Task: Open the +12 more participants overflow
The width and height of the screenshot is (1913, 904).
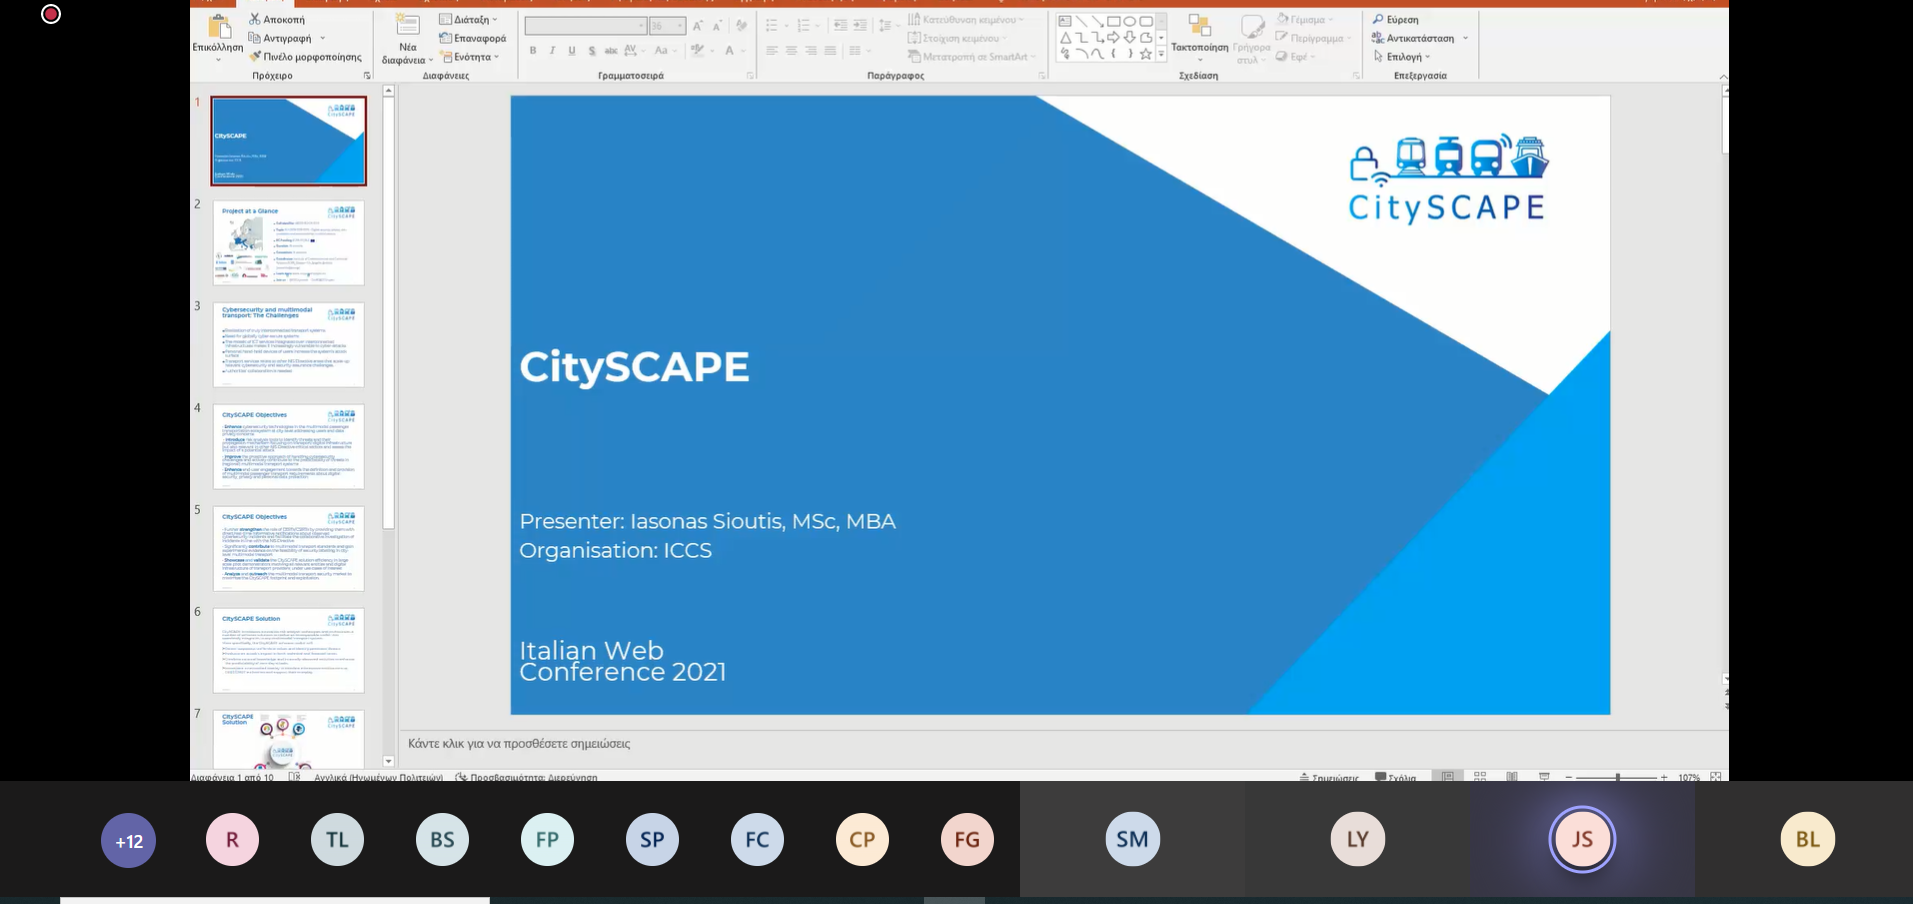Action: [129, 841]
